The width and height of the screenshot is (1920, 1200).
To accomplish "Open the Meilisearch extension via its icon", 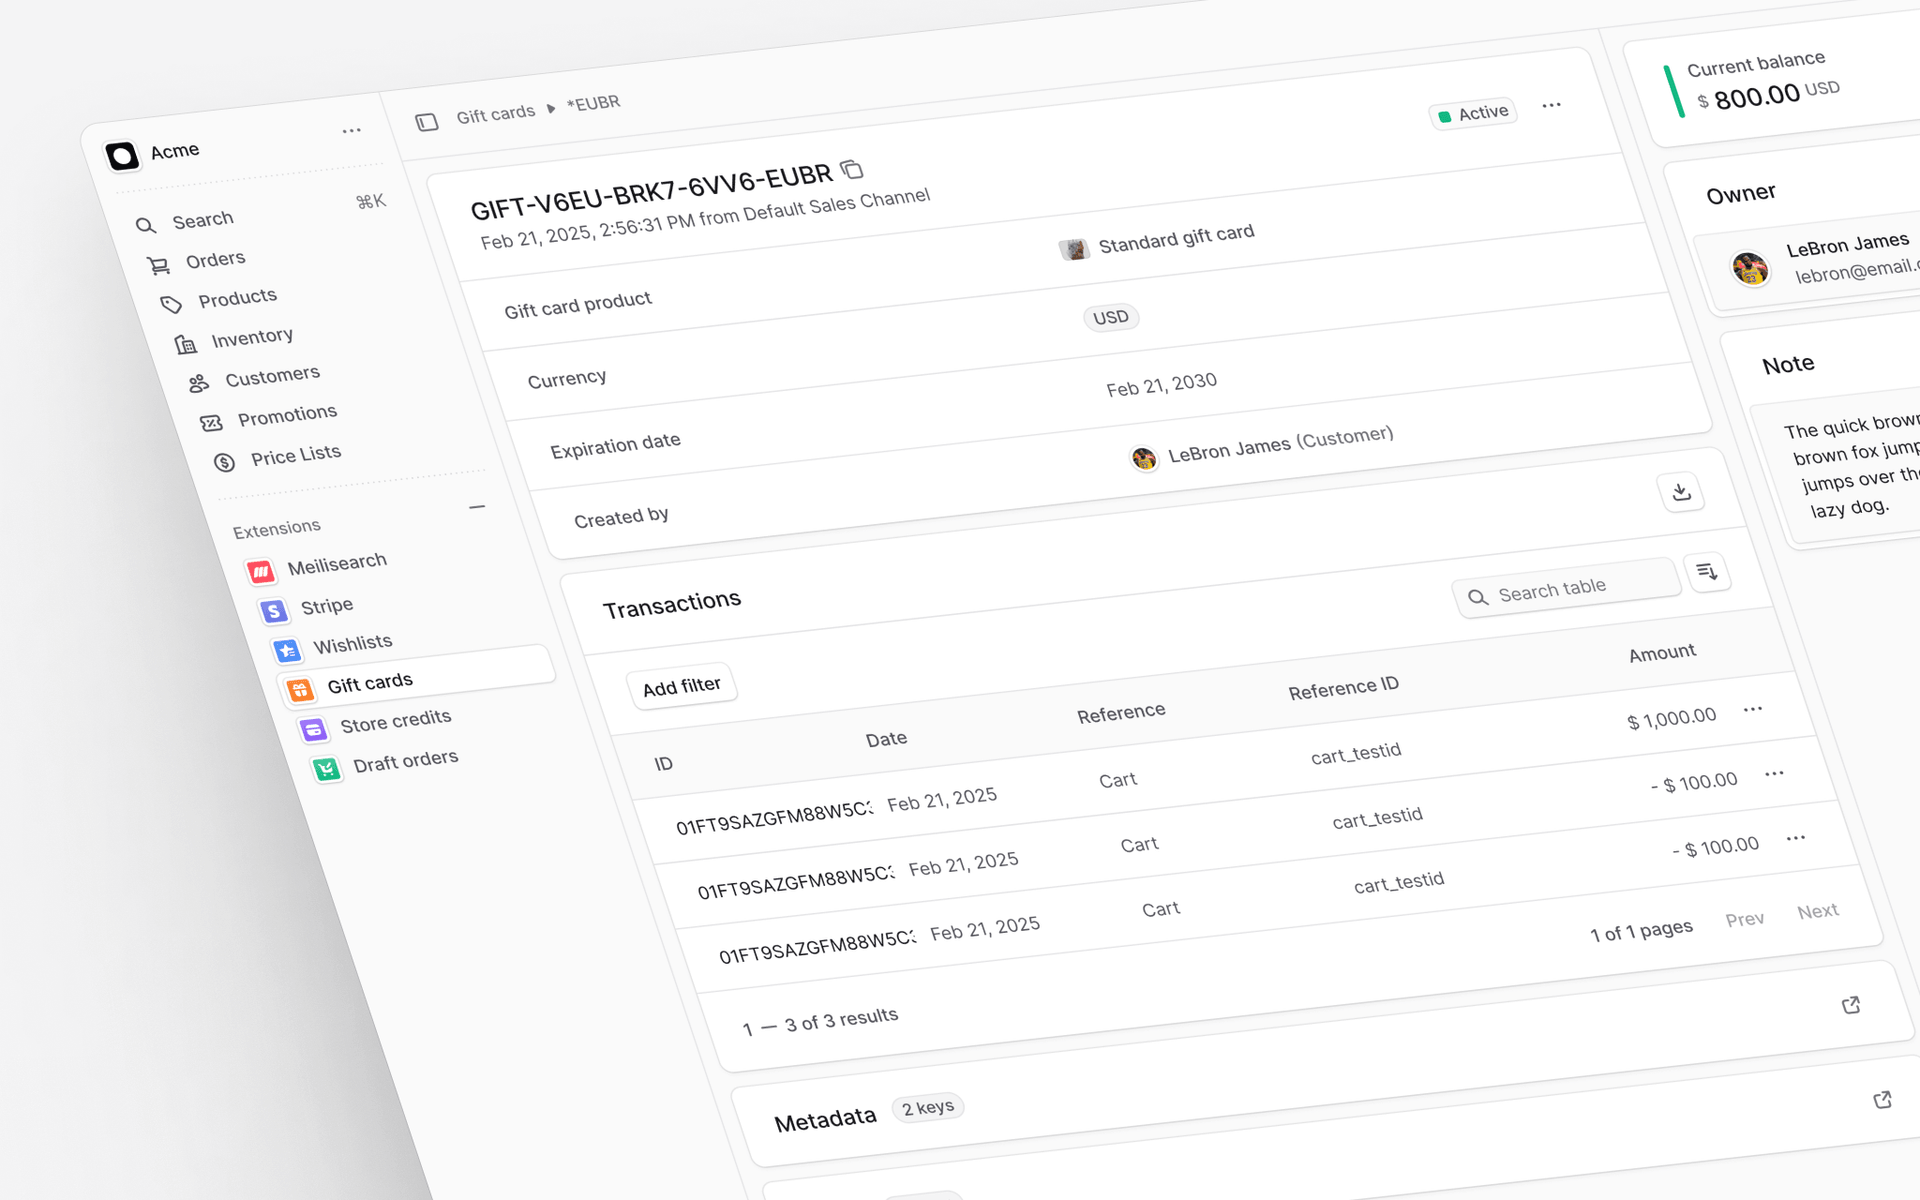I will (x=261, y=571).
